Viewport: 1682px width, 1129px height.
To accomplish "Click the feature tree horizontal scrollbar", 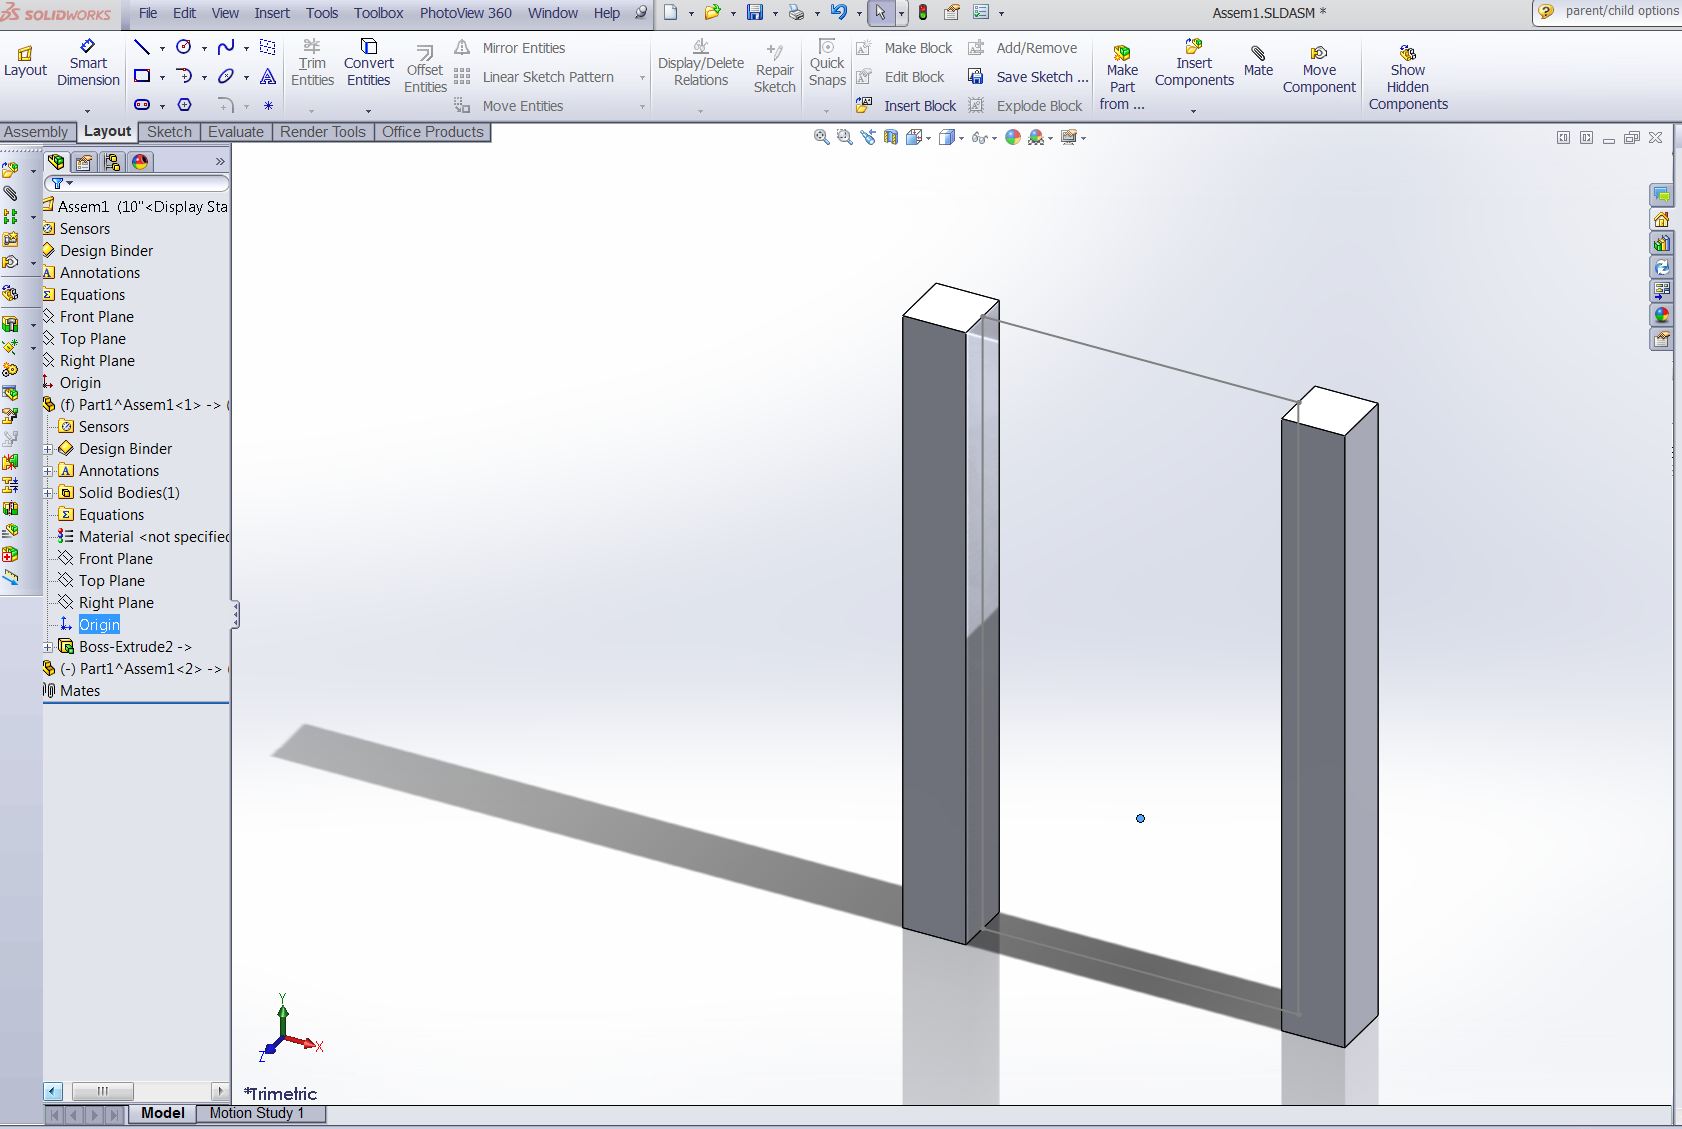I will point(137,1091).
